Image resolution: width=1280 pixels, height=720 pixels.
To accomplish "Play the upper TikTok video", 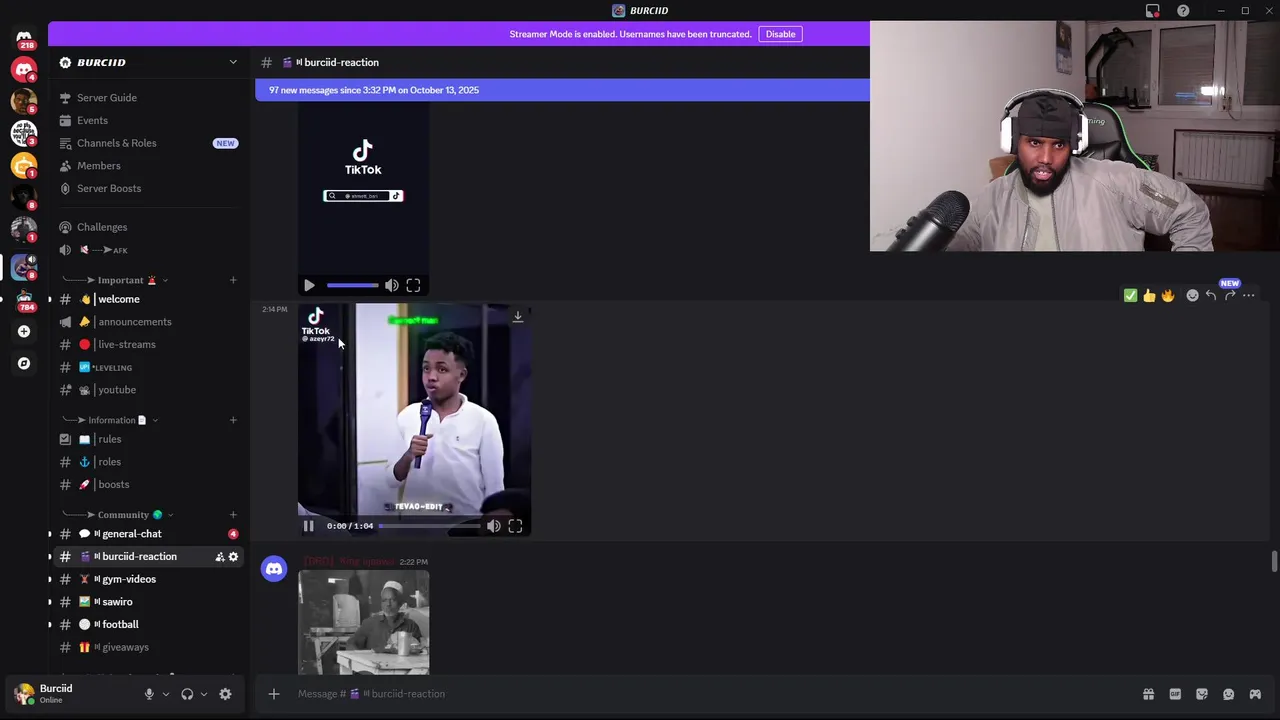I will 309,286.
